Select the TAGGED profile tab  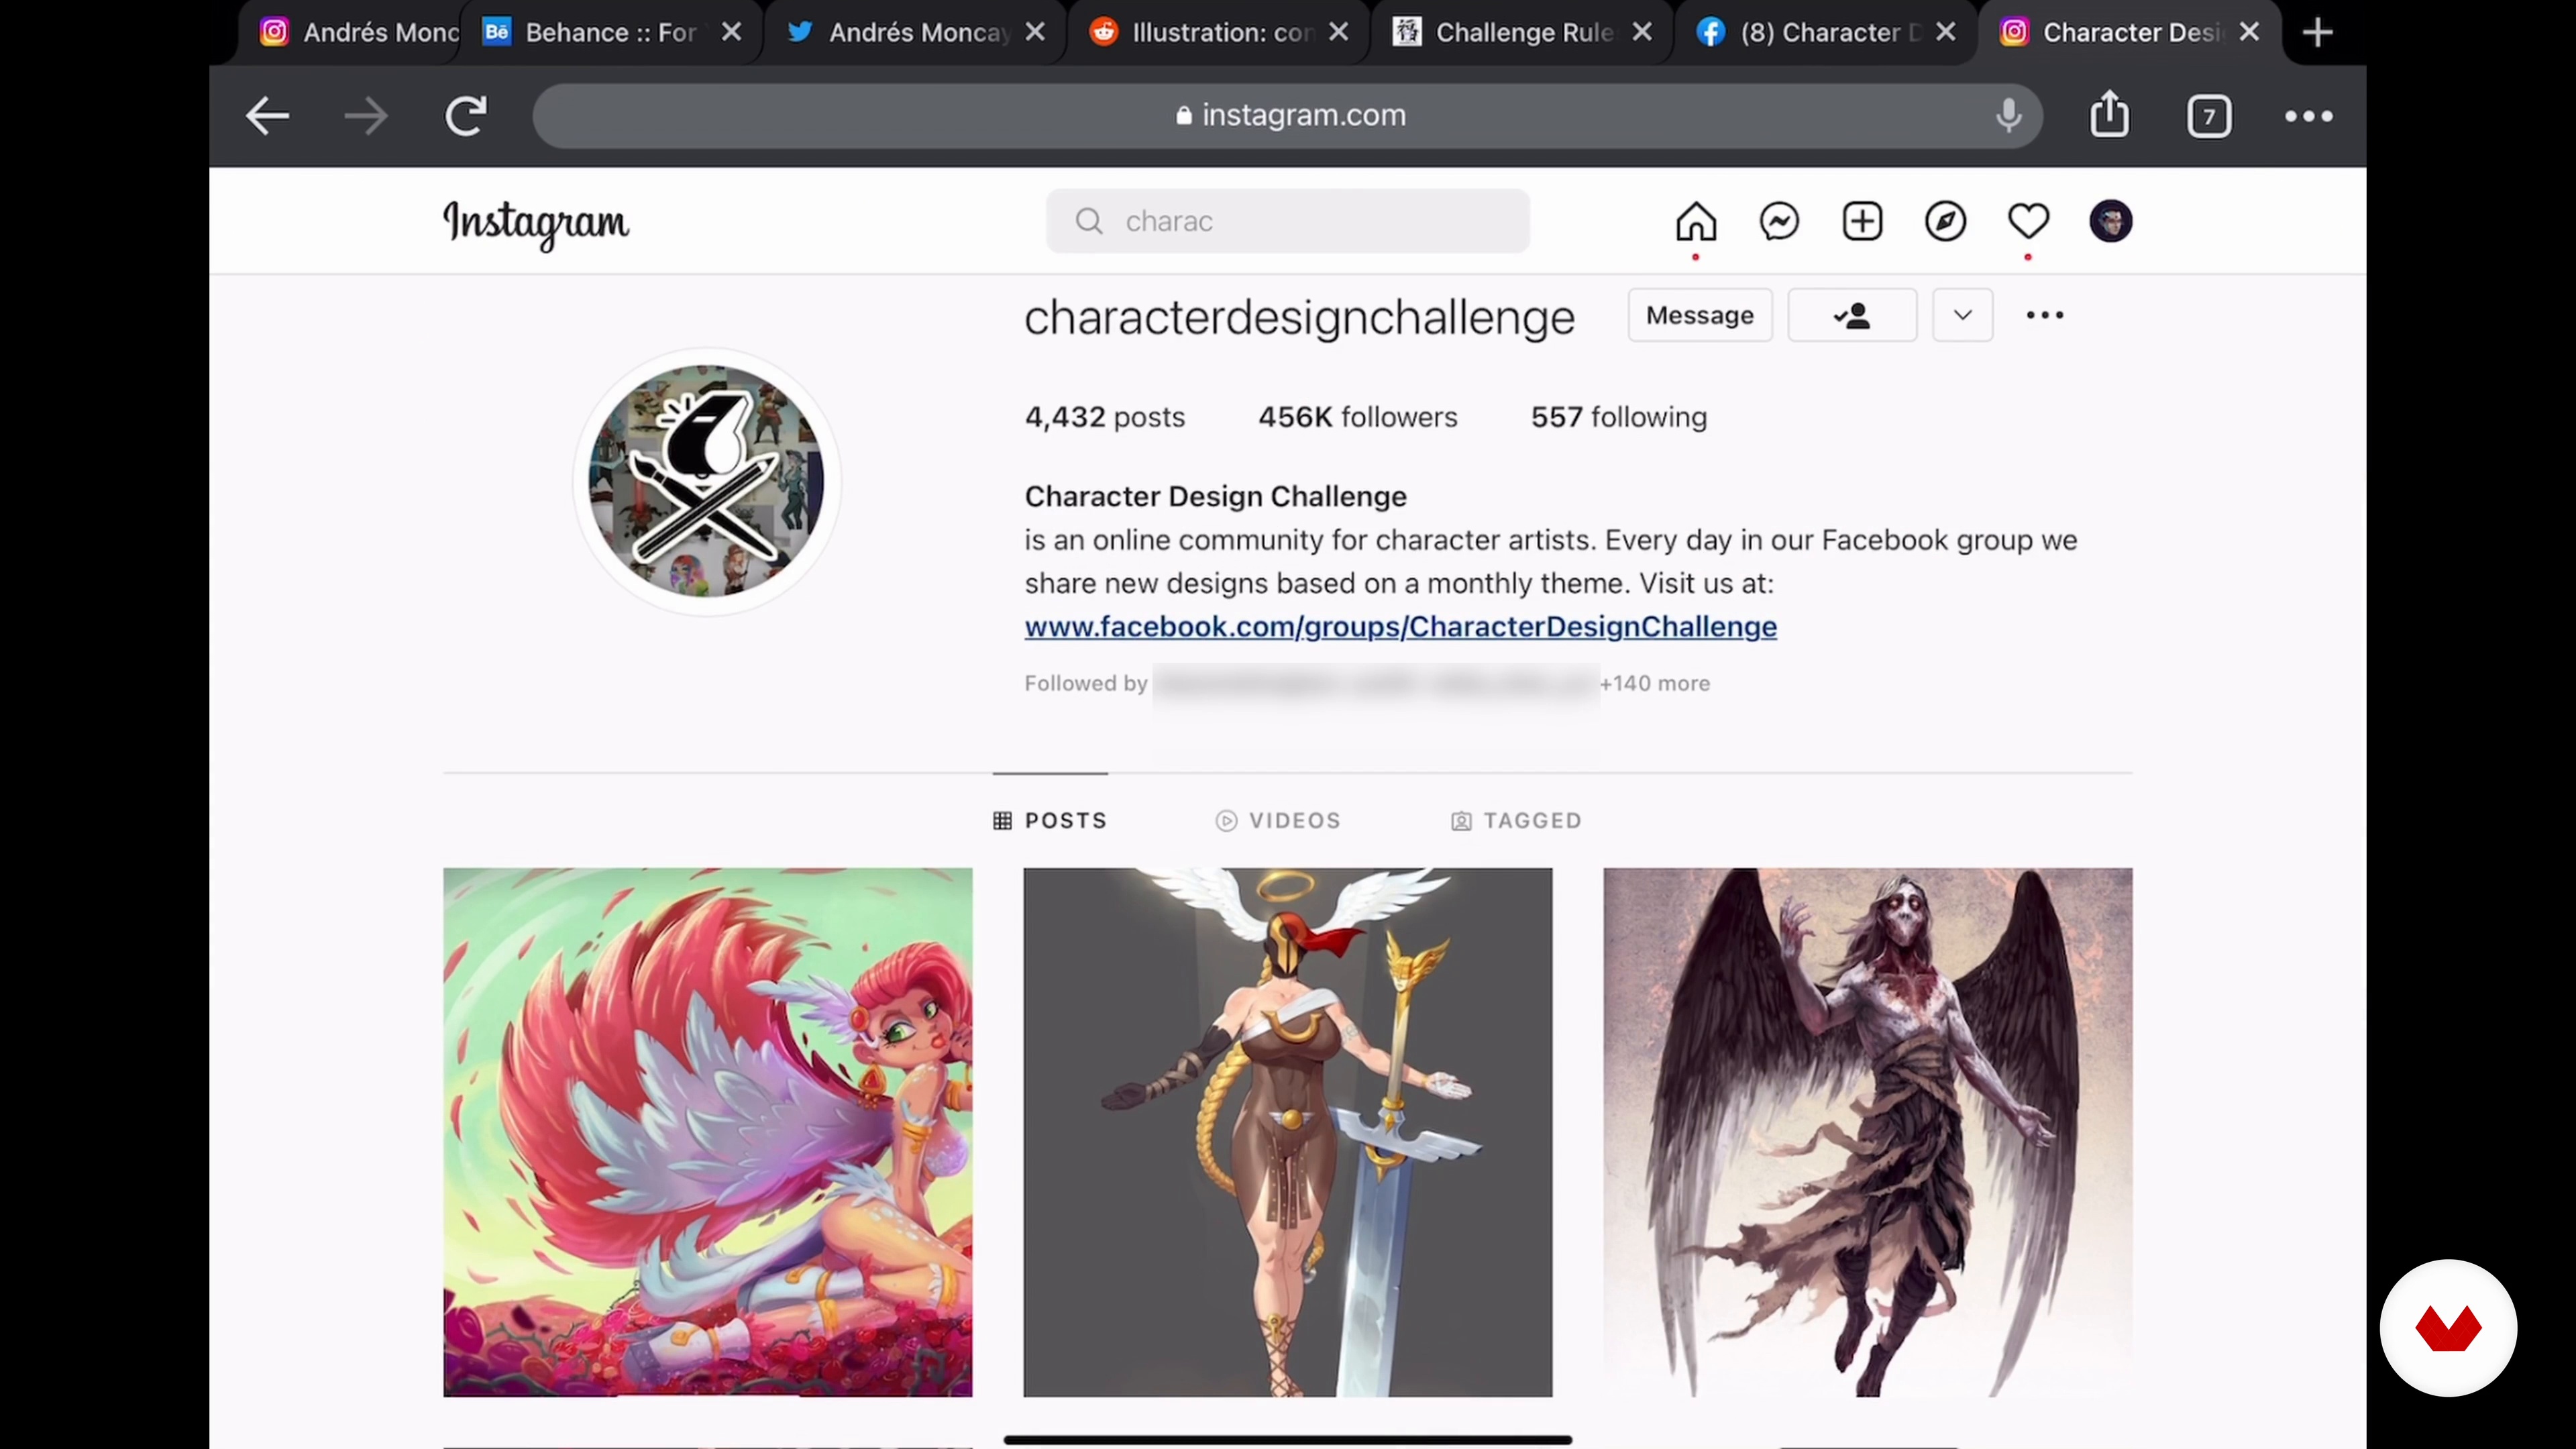click(1516, 821)
